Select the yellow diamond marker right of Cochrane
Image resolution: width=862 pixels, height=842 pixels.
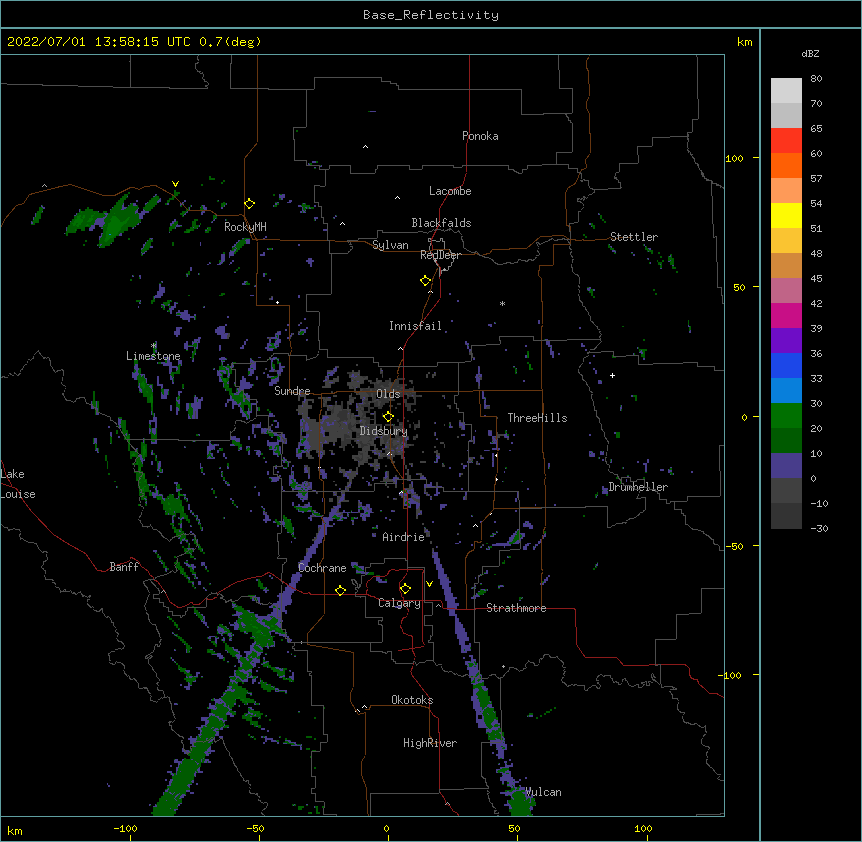tap(340, 590)
